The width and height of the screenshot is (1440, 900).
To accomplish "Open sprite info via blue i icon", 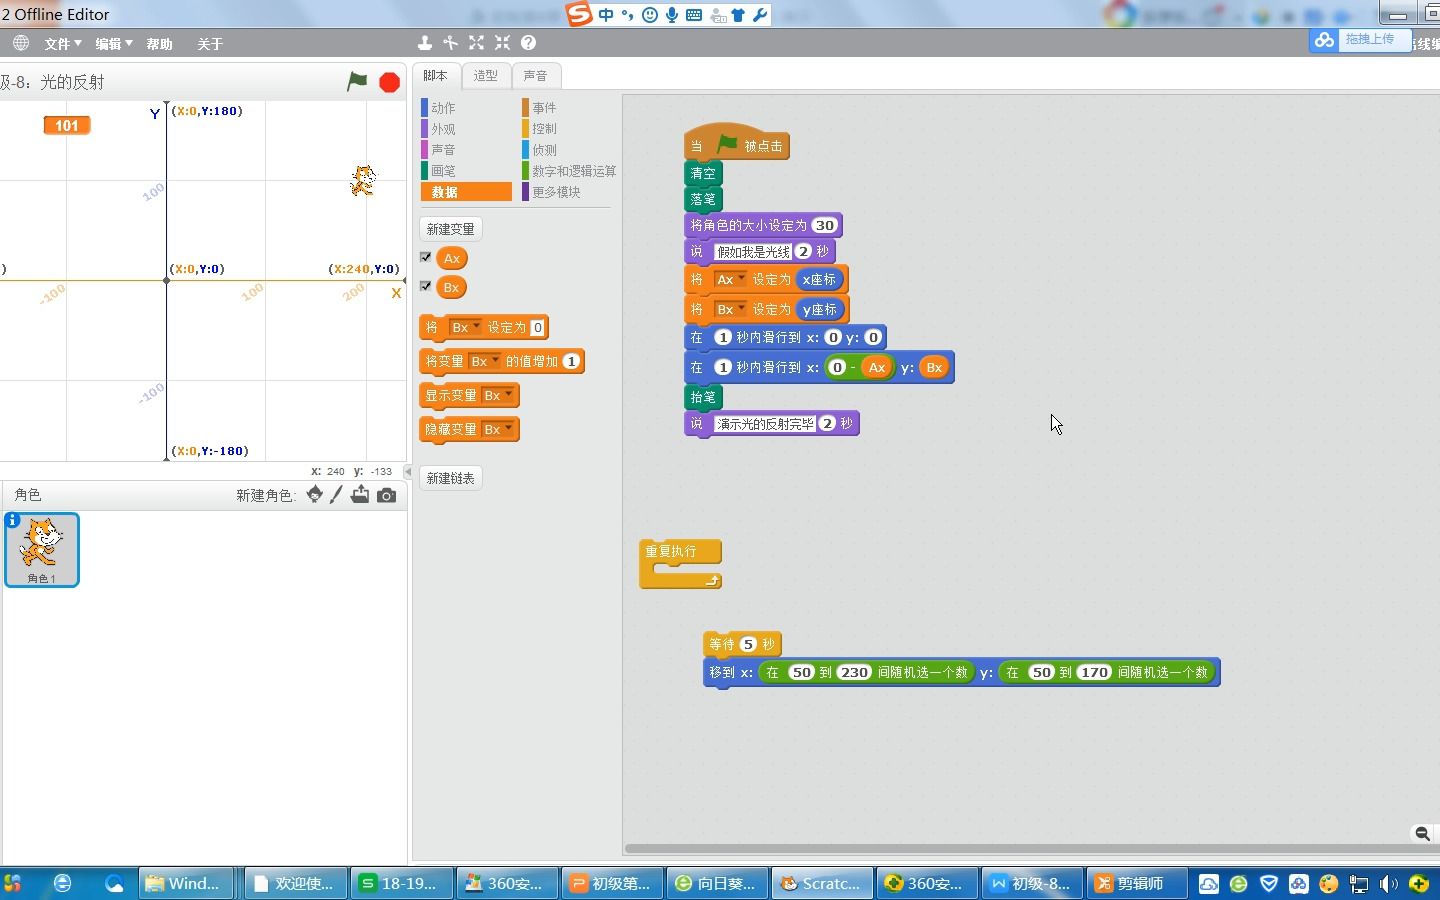I will 12,520.
